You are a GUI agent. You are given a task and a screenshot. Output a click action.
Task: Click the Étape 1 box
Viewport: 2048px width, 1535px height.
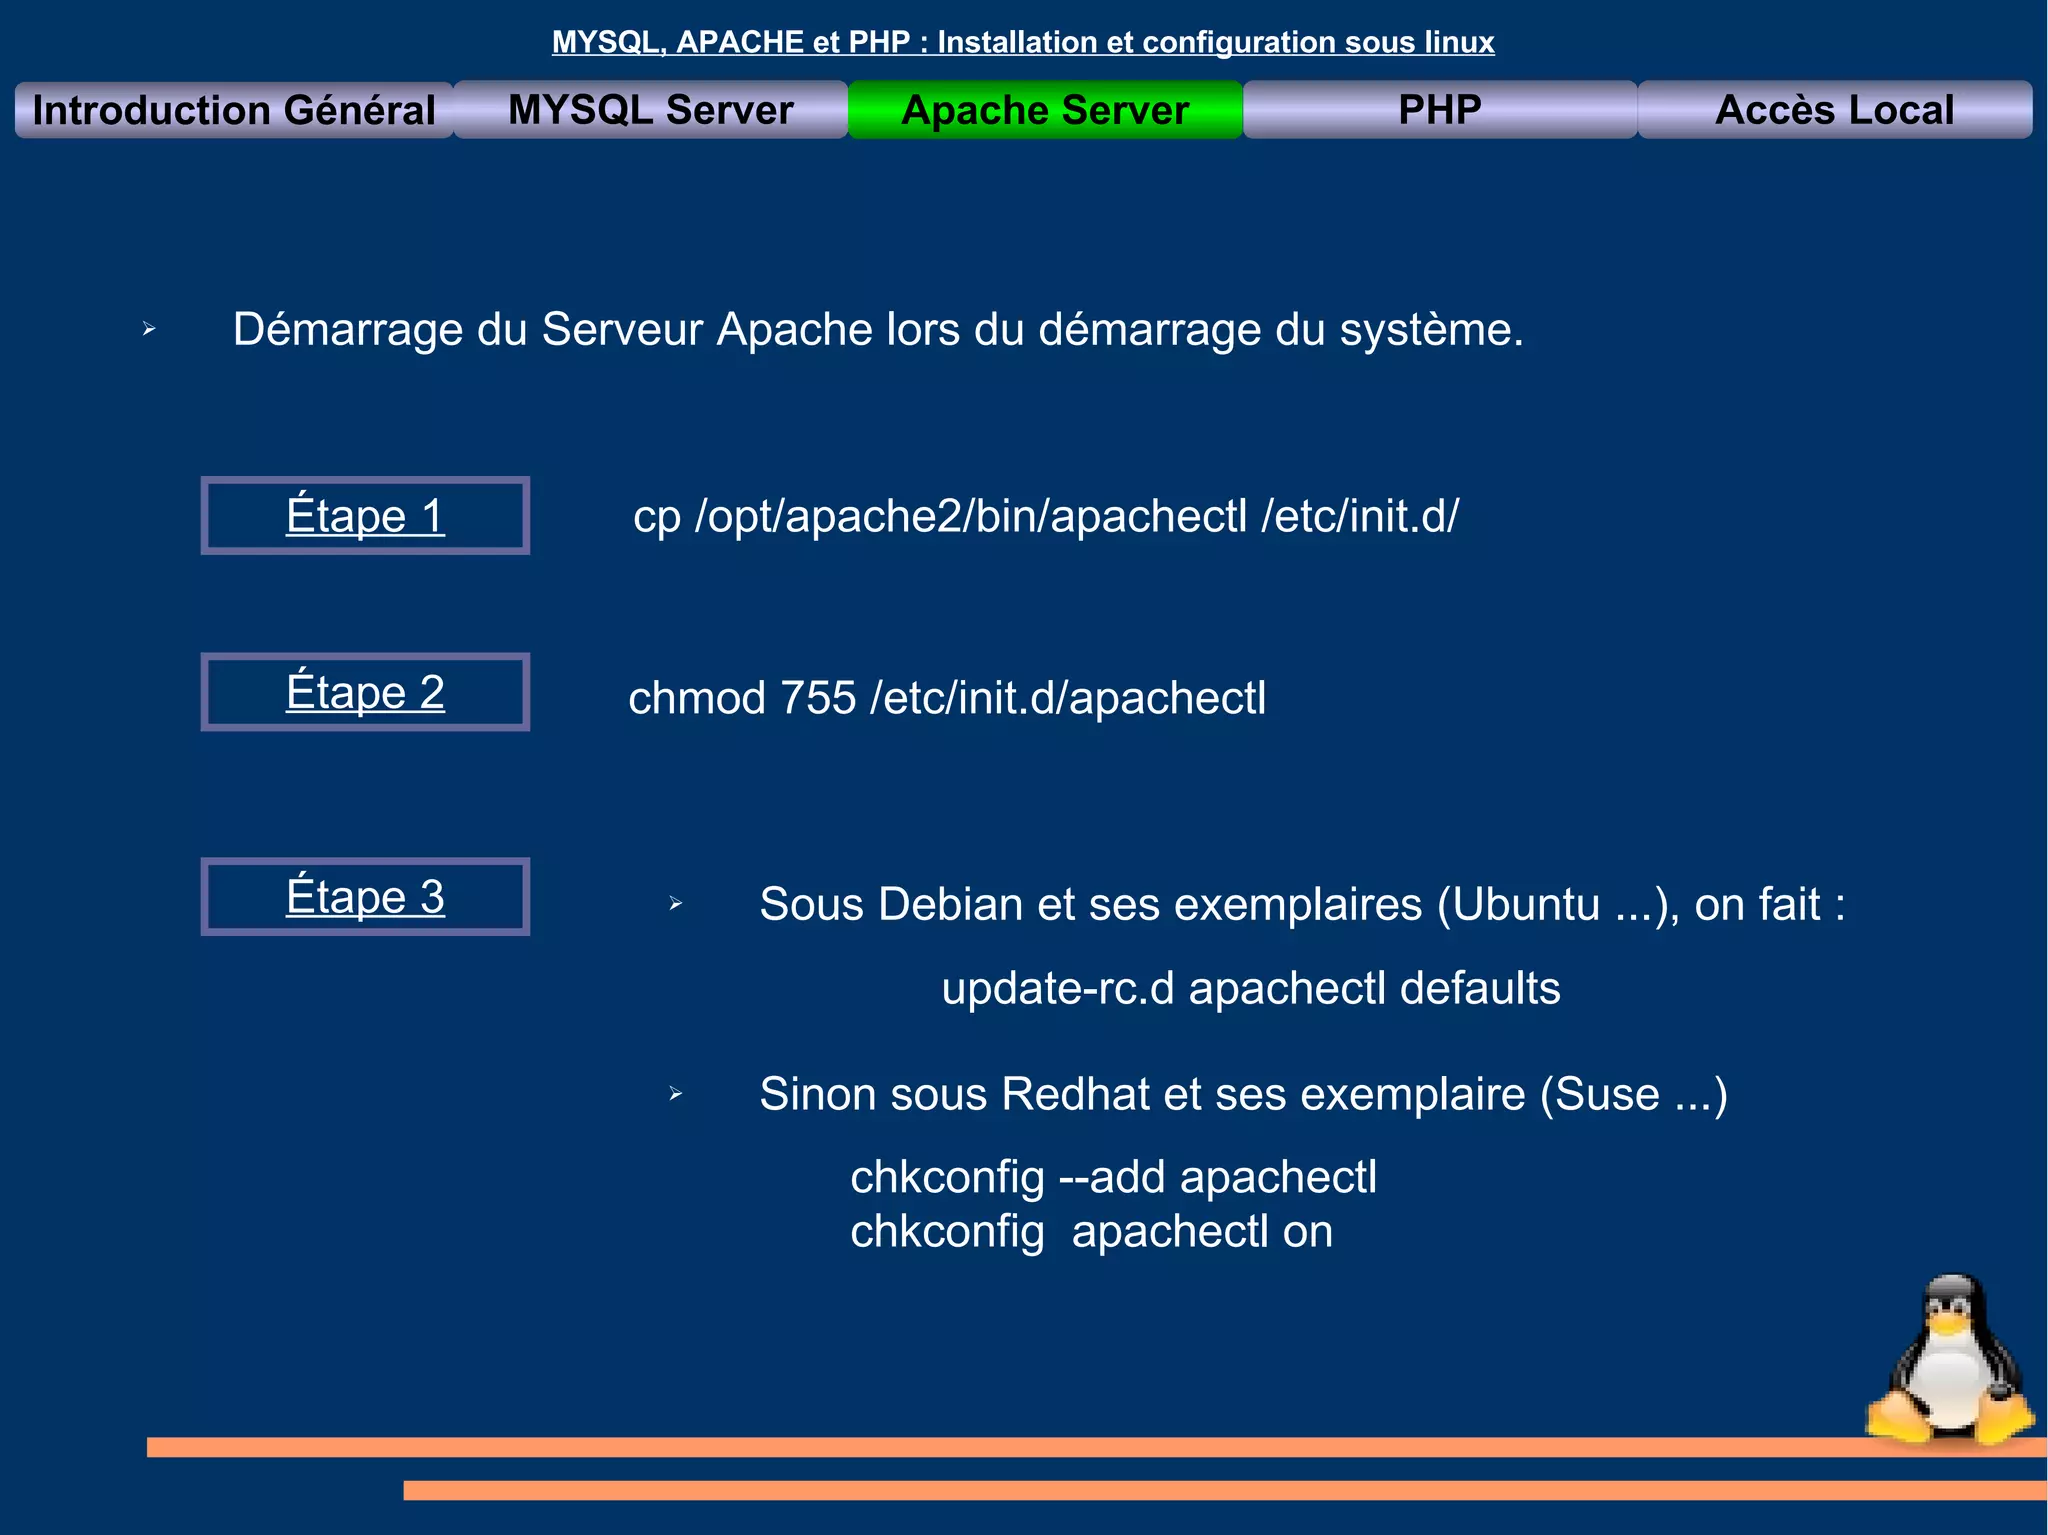click(x=365, y=516)
